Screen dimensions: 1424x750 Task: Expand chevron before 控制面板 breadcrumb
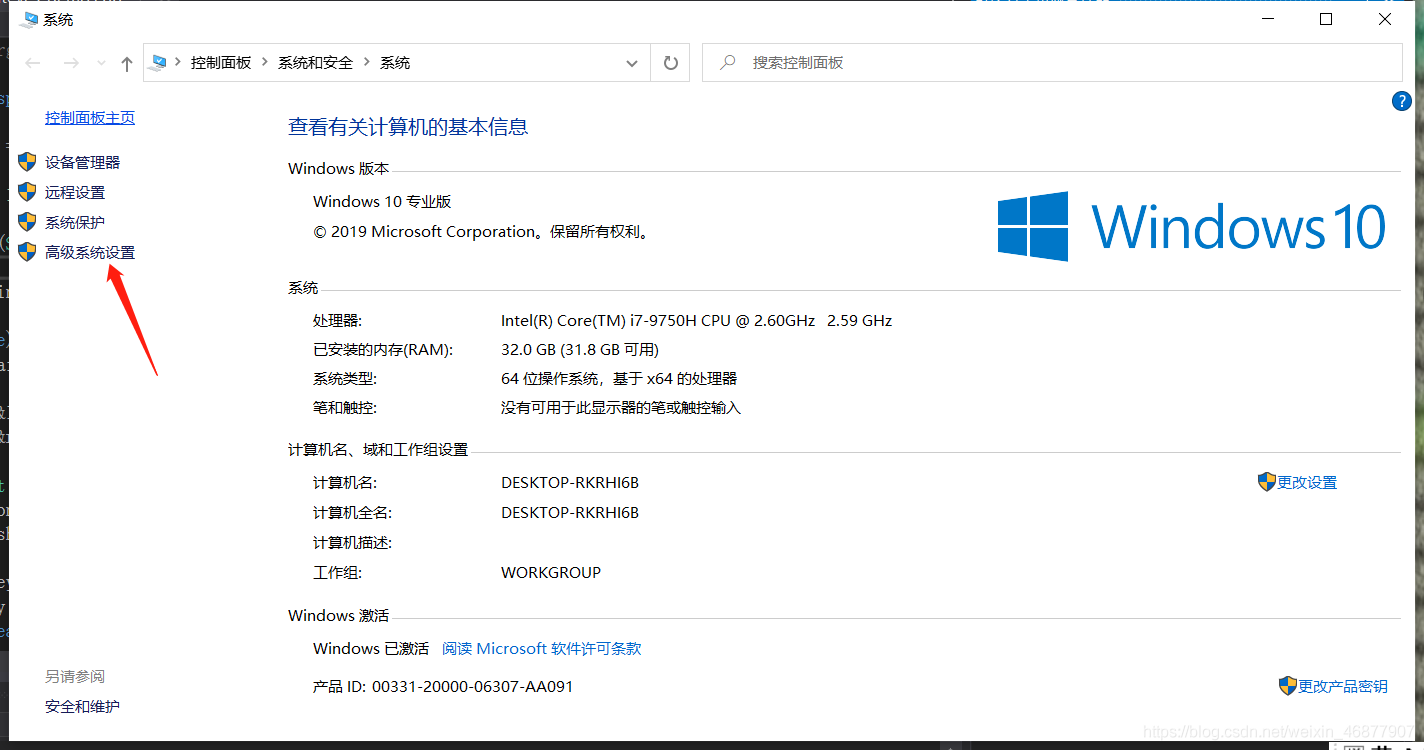click(178, 62)
